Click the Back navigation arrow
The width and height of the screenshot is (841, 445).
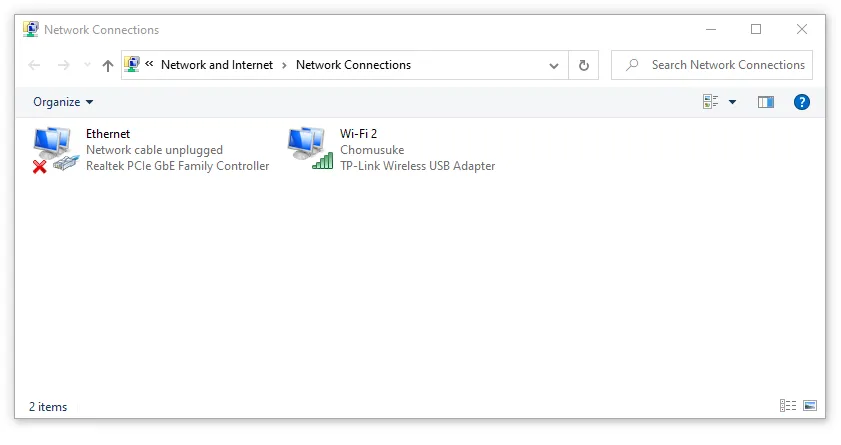click(34, 65)
